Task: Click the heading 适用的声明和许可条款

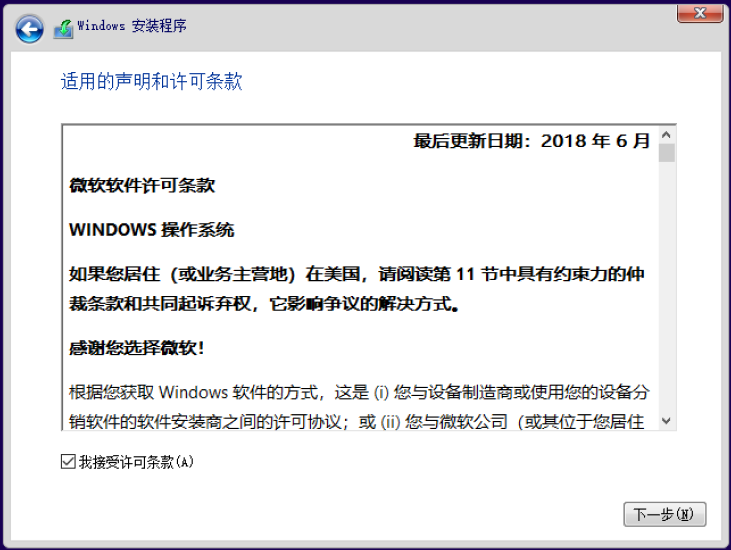Action: point(152,81)
